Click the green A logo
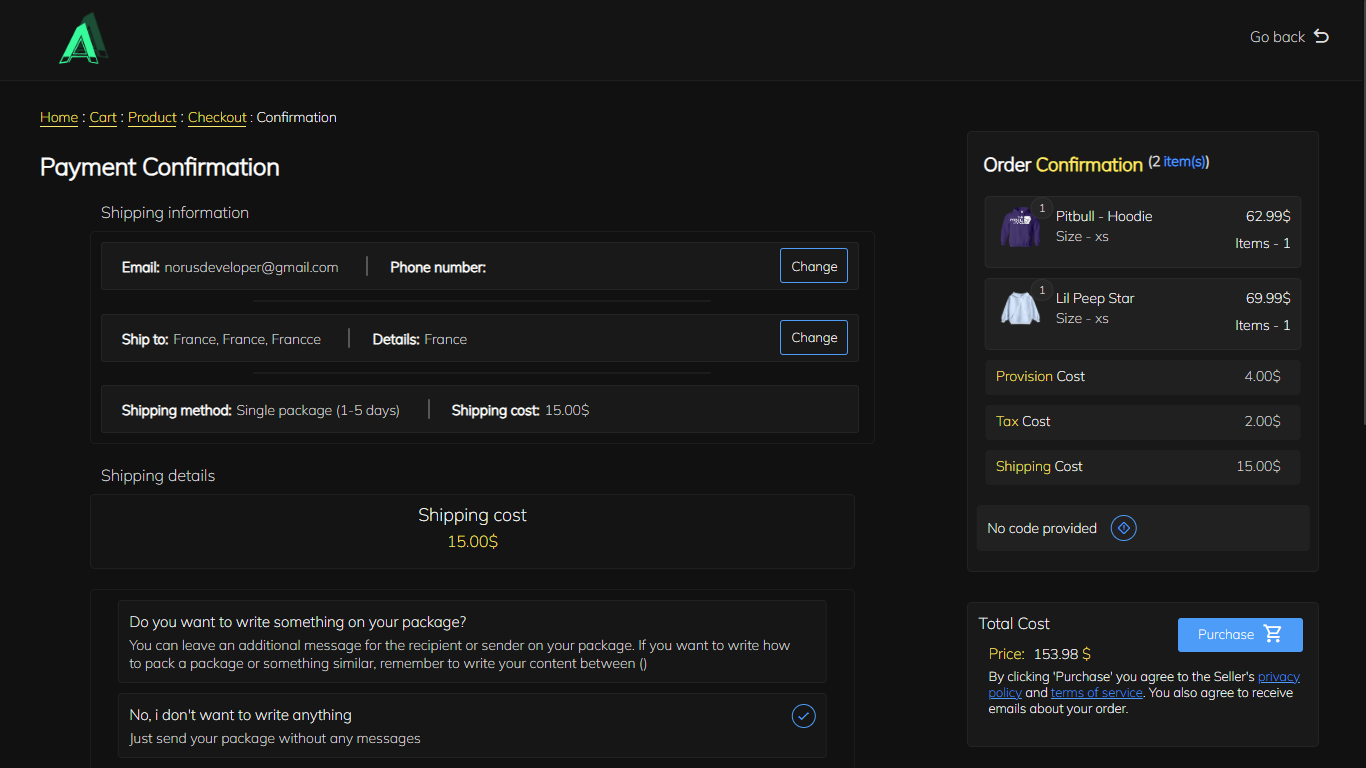 83,39
